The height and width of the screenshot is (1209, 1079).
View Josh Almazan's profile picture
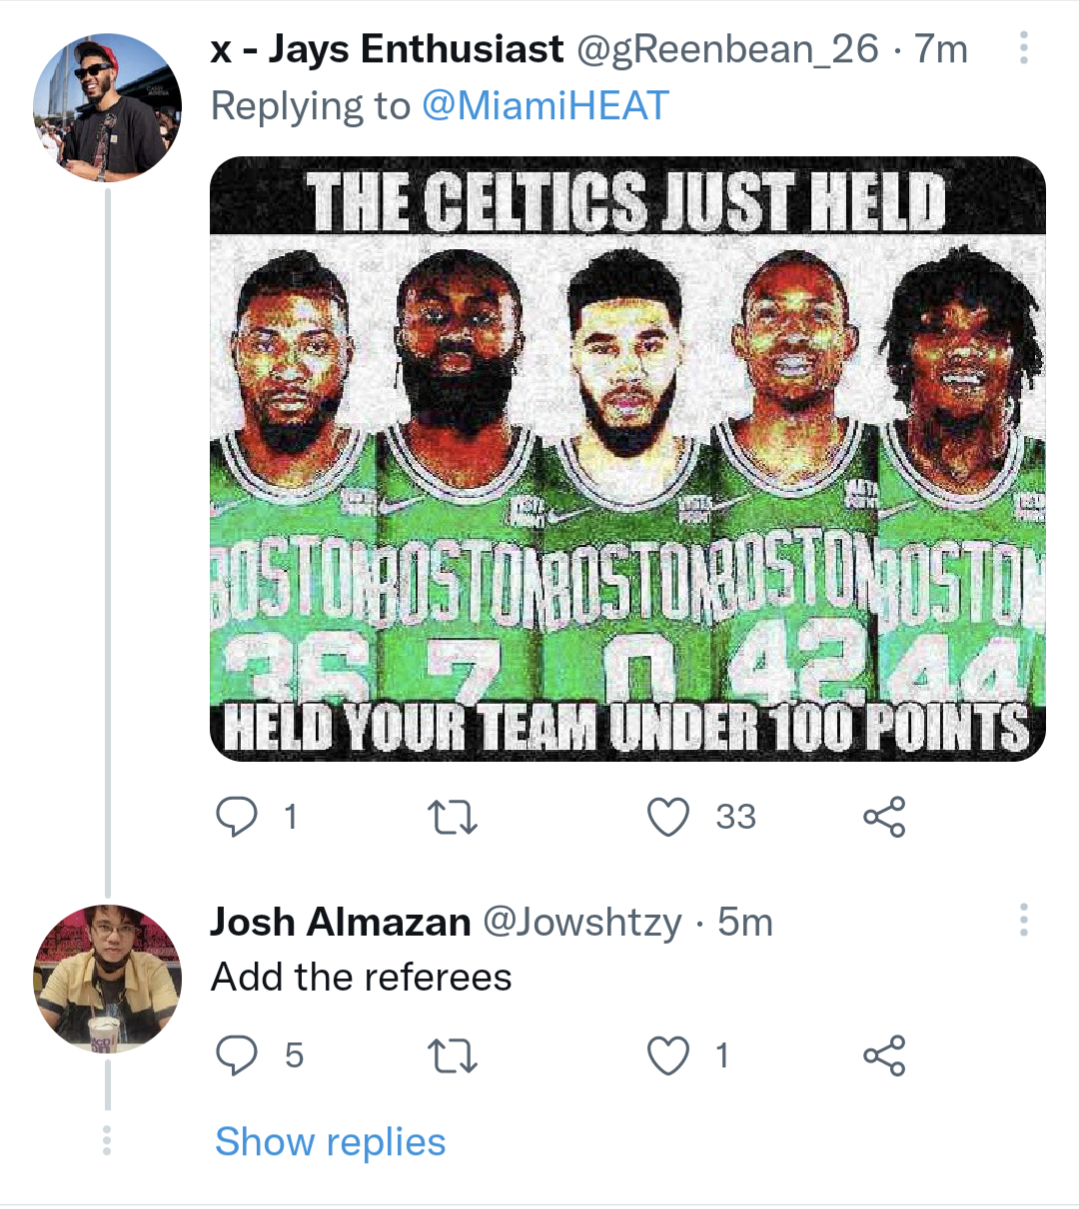click(x=107, y=978)
